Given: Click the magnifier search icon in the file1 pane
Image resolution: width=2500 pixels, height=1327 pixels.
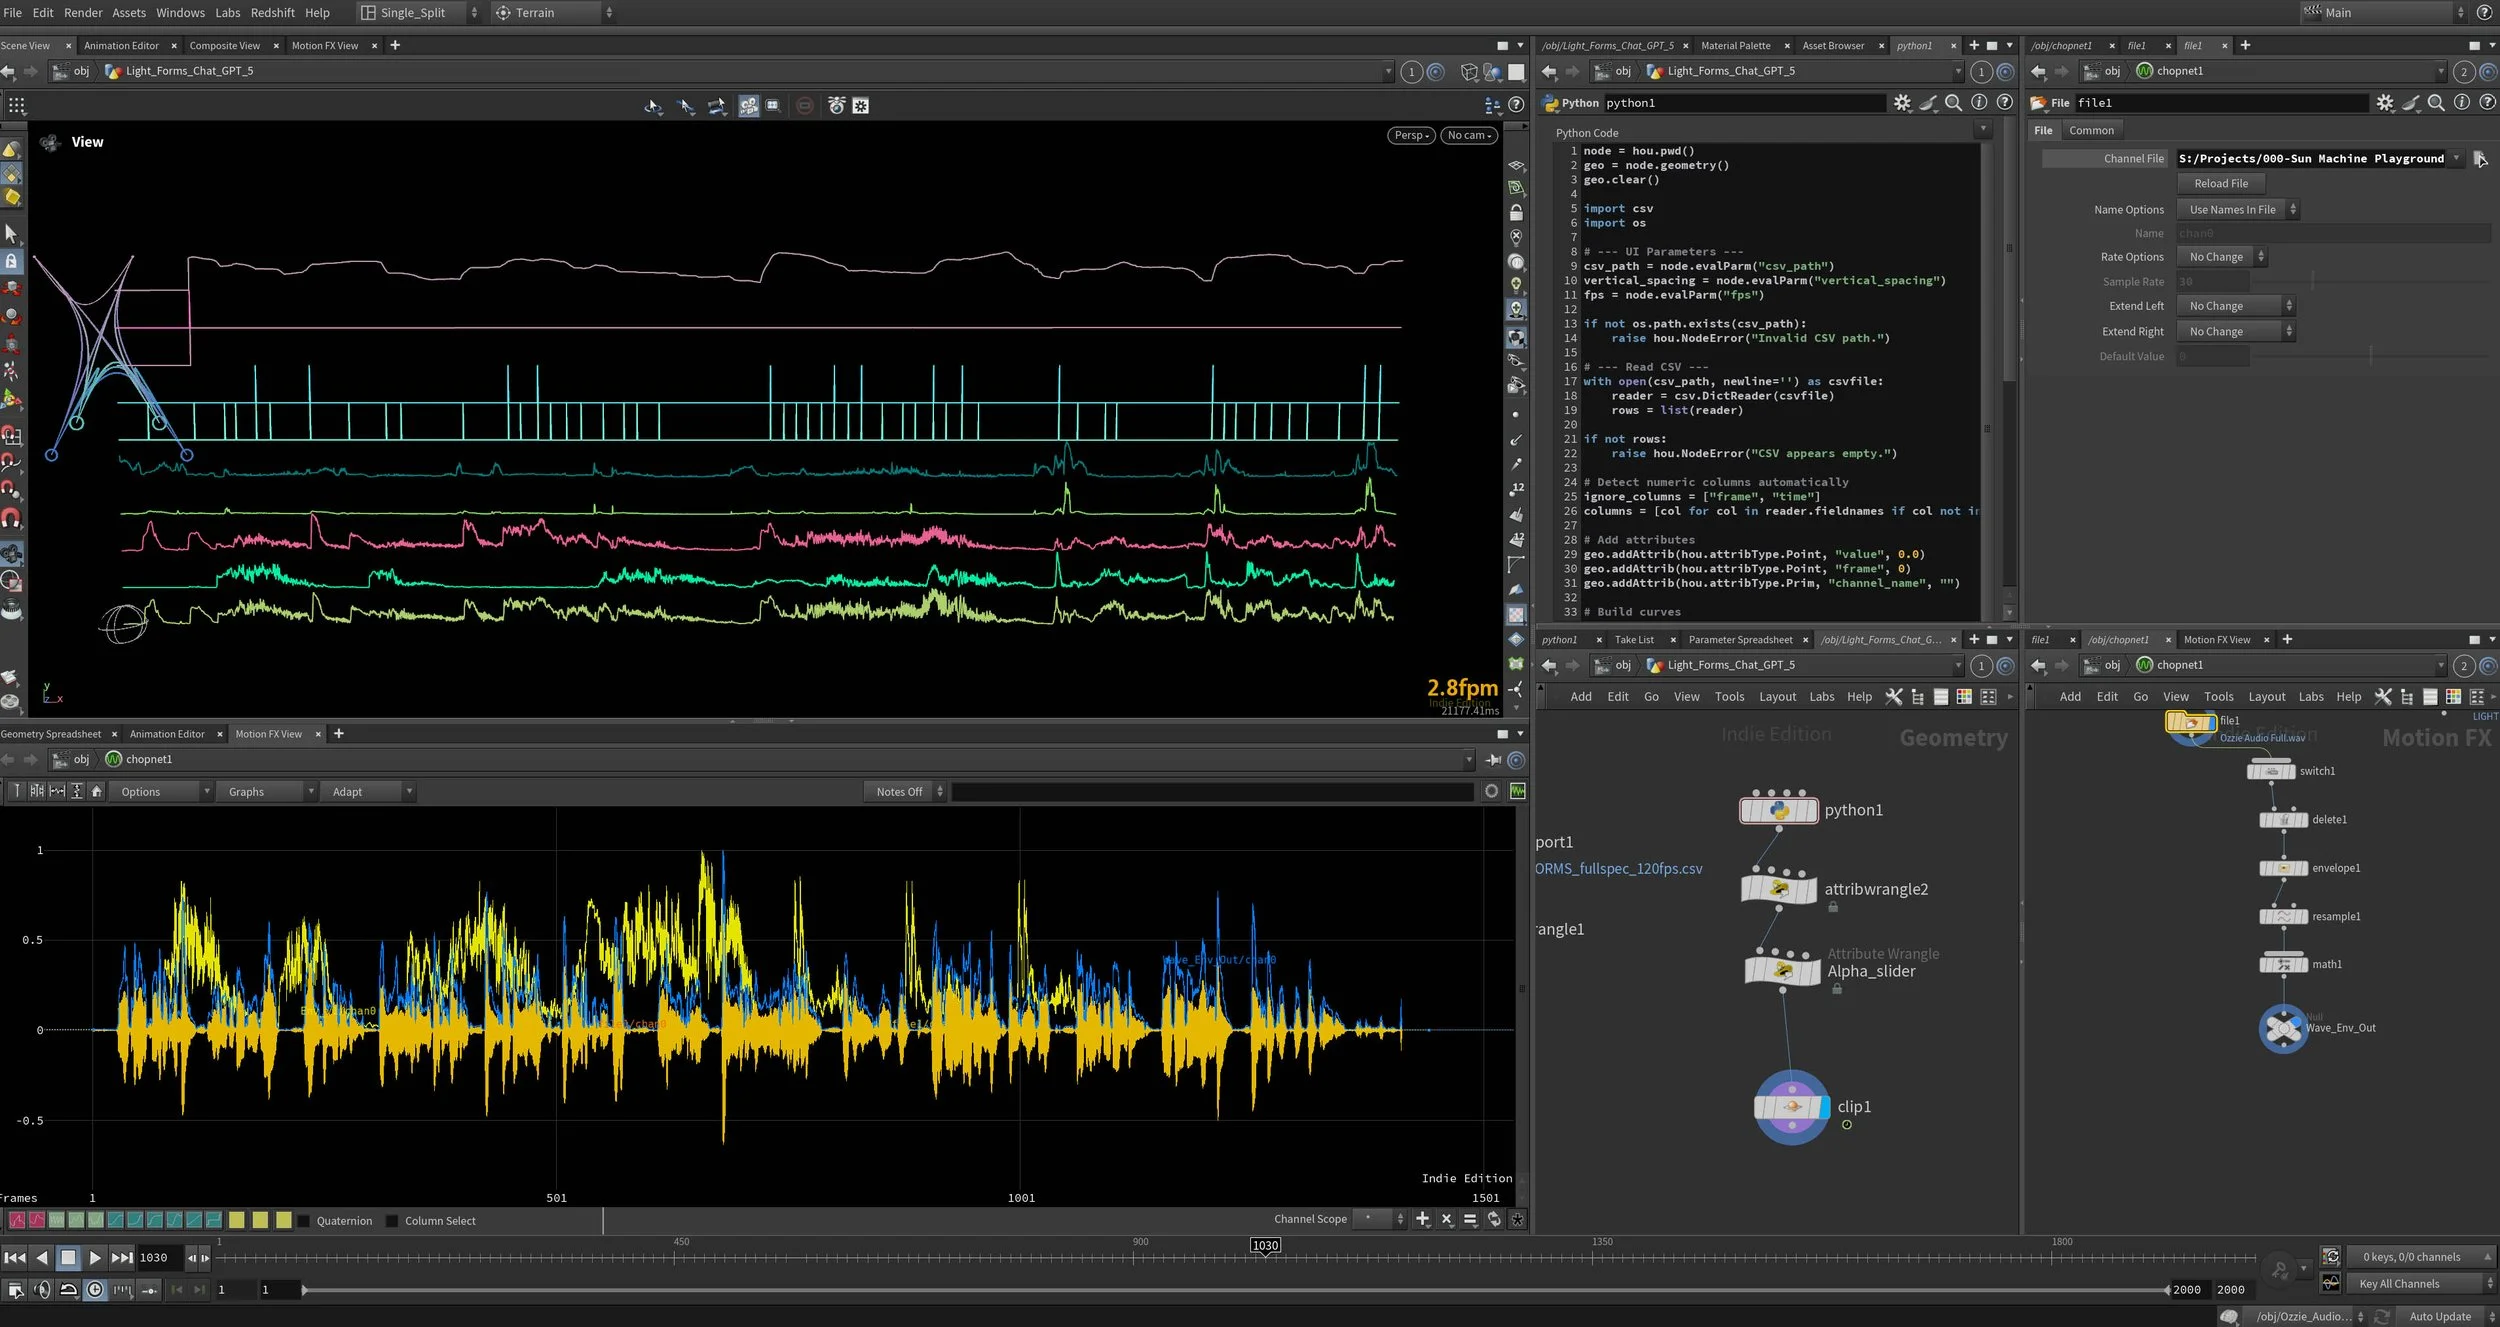Looking at the screenshot, I should (x=2436, y=103).
